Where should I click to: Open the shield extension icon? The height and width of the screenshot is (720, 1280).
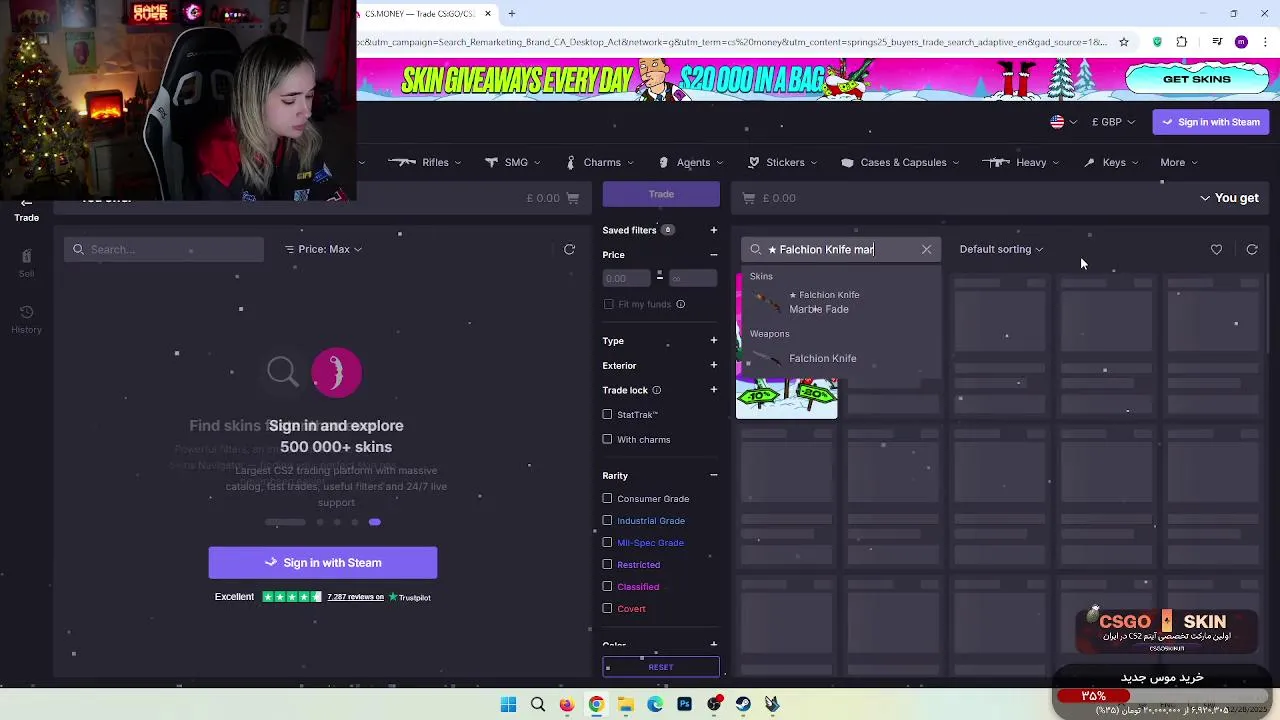1157,42
